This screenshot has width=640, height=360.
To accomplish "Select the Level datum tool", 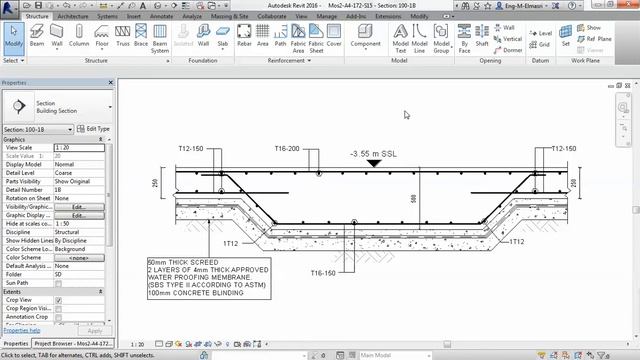I will pyautogui.click(x=540, y=33).
